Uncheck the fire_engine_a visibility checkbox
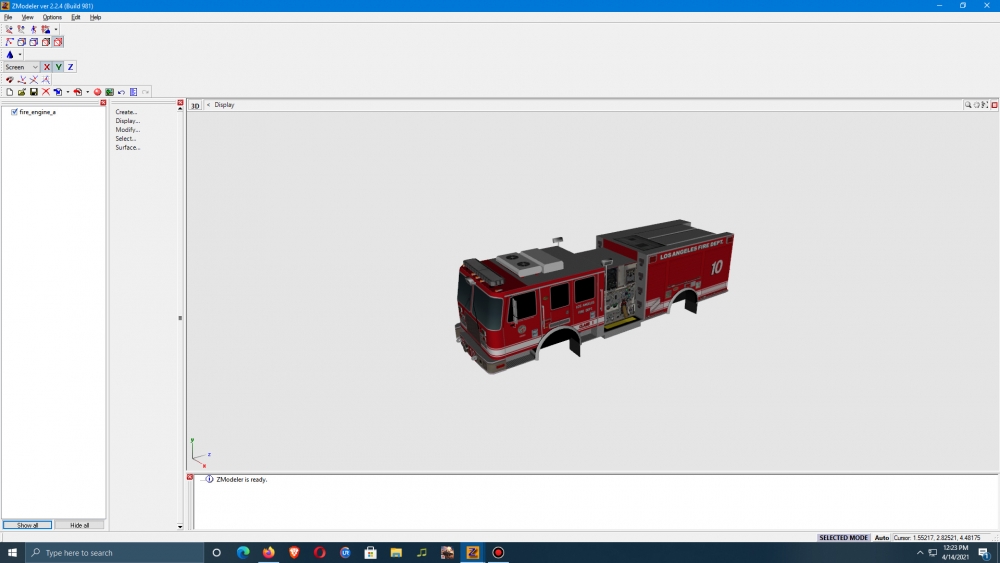The width and height of the screenshot is (1000, 563). (x=14, y=112)
